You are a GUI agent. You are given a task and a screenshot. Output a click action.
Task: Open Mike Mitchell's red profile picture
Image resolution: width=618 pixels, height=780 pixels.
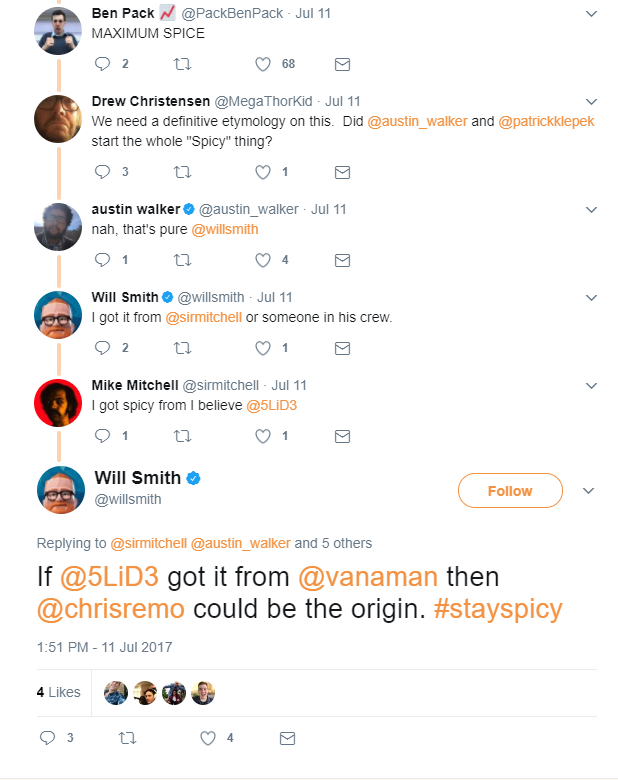click(57, 404)
